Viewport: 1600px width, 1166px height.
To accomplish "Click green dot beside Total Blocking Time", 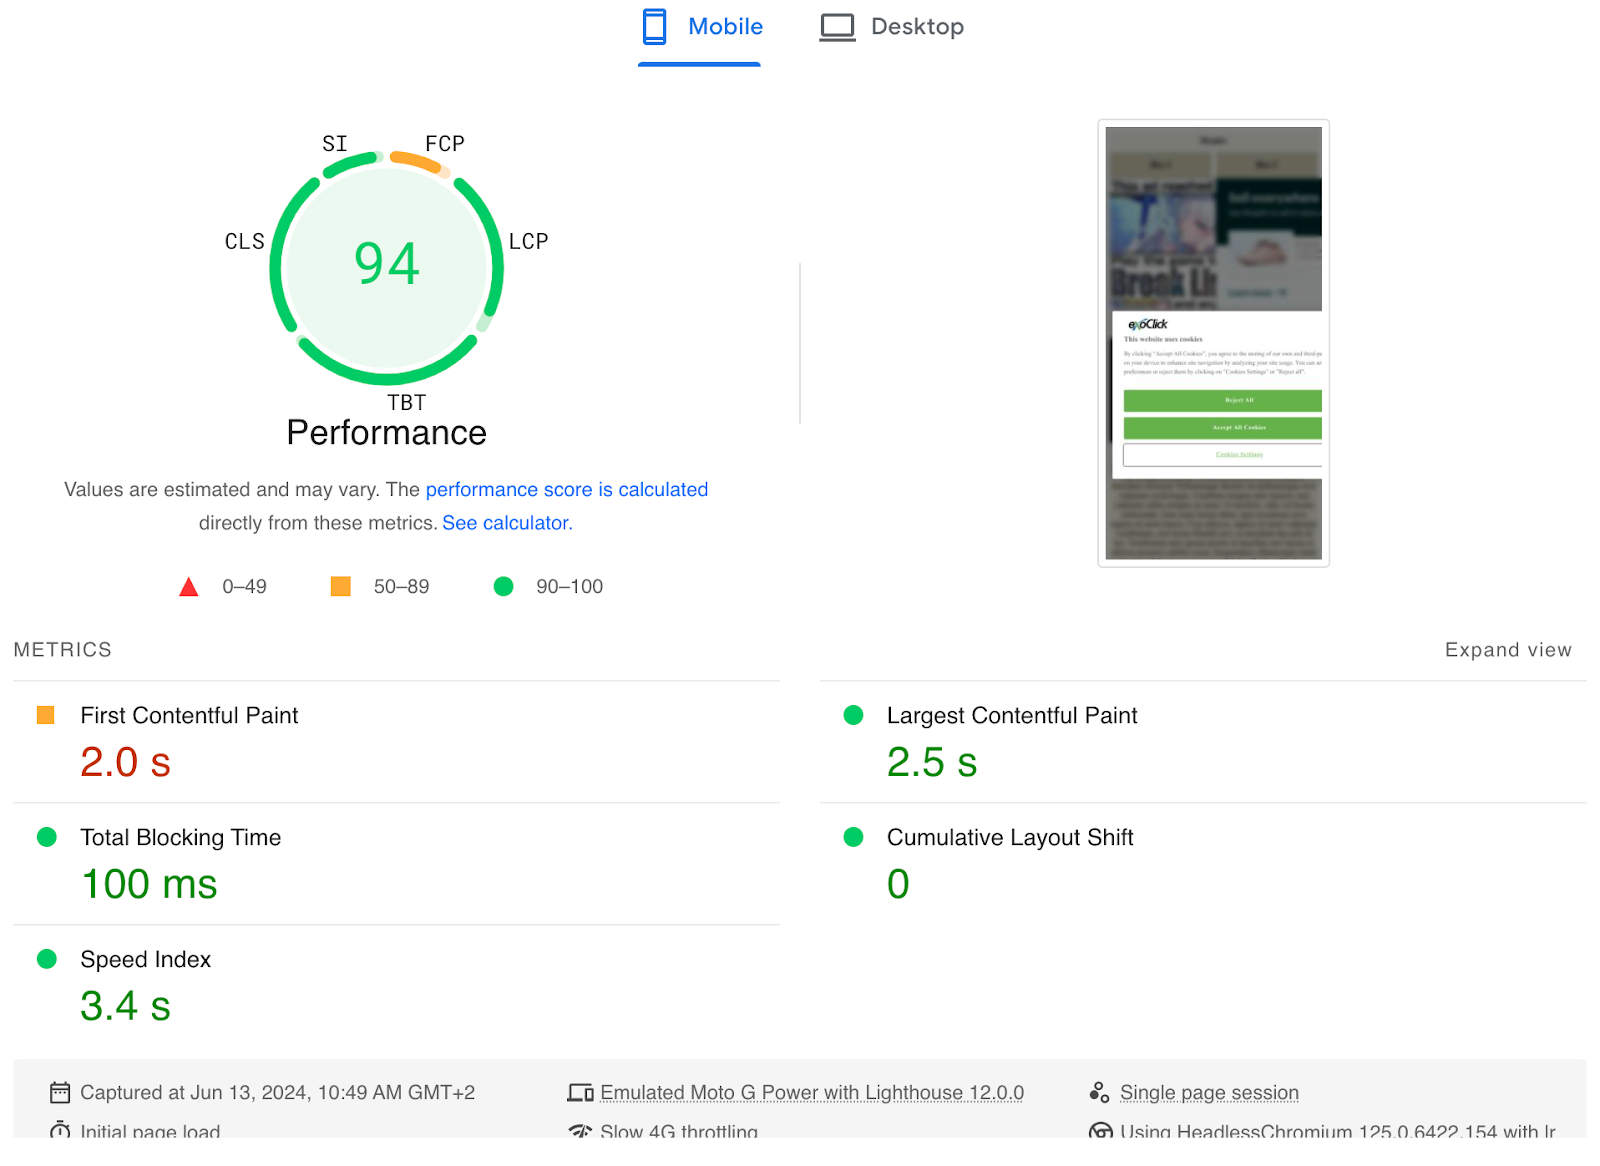I will coord(47,837).
